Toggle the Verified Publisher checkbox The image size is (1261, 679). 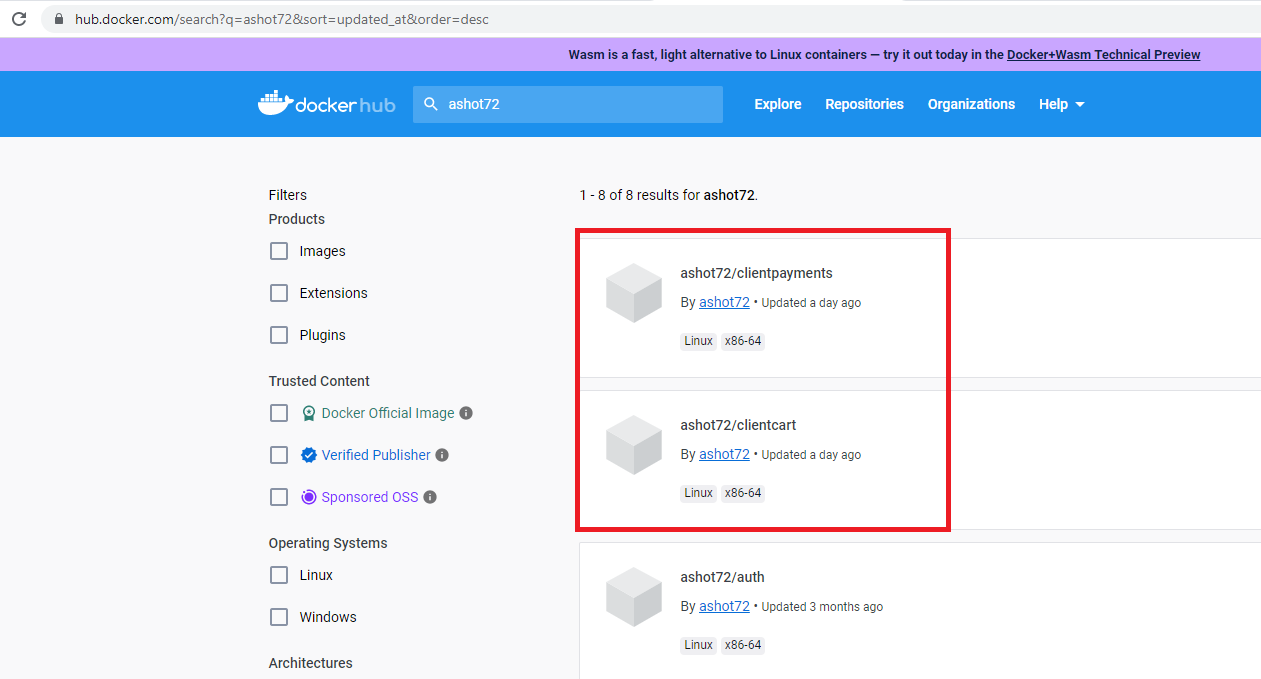[279, 455]
